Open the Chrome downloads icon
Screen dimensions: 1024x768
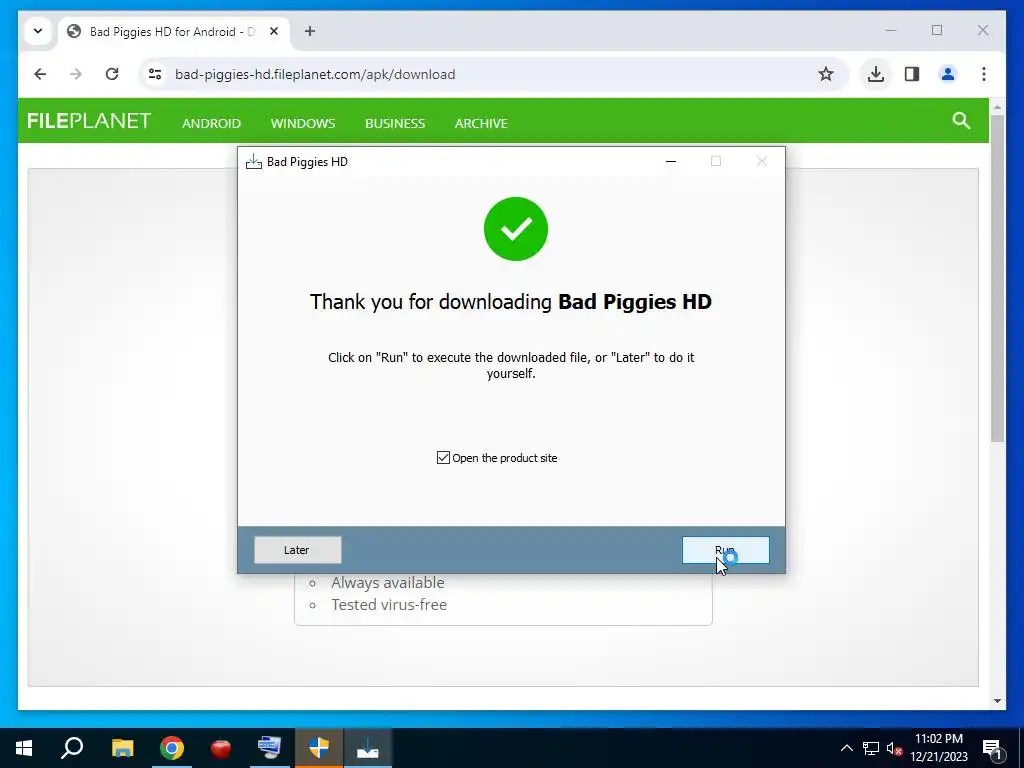876,74
